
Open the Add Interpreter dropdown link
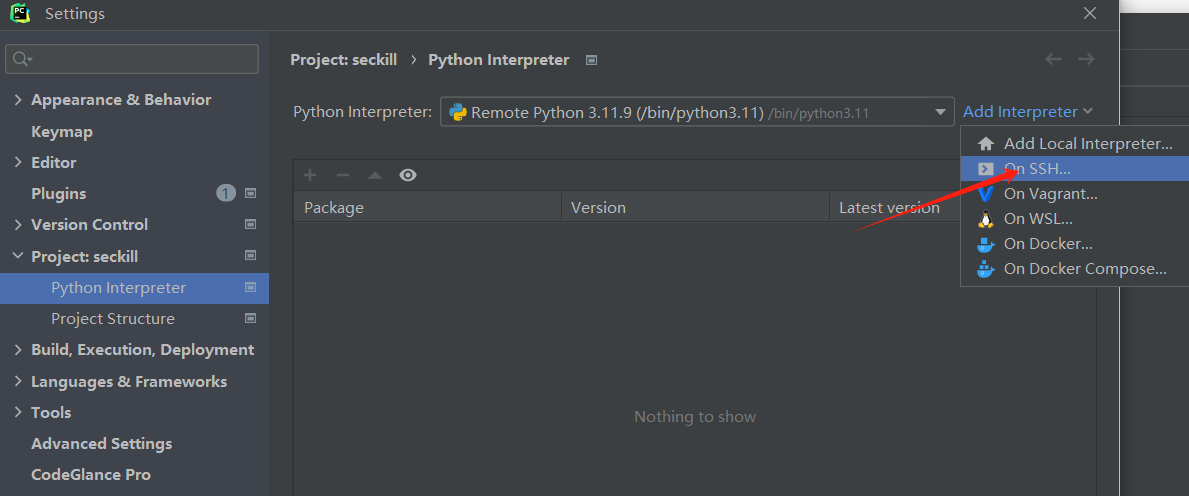click(x=1027, y=112)
